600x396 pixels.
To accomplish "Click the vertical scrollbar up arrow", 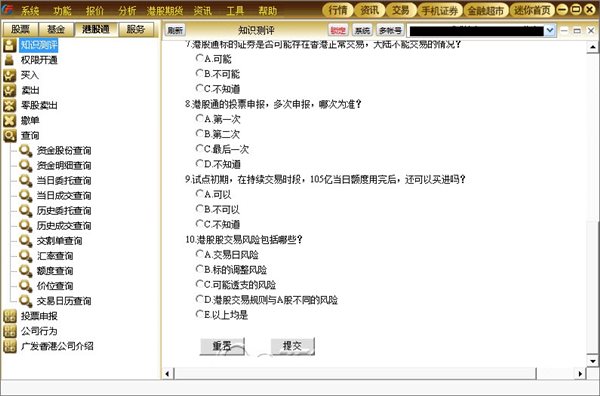I will click(x=593, y=47).
